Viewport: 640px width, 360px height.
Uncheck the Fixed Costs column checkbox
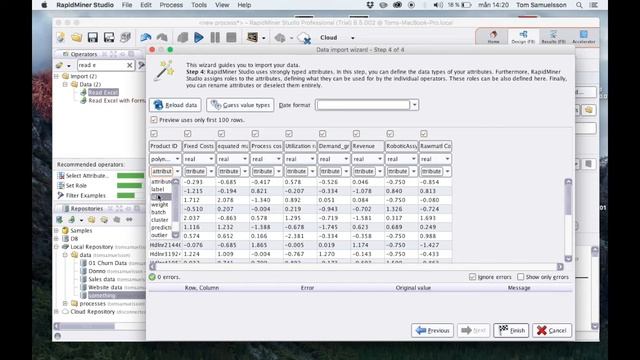187,133
